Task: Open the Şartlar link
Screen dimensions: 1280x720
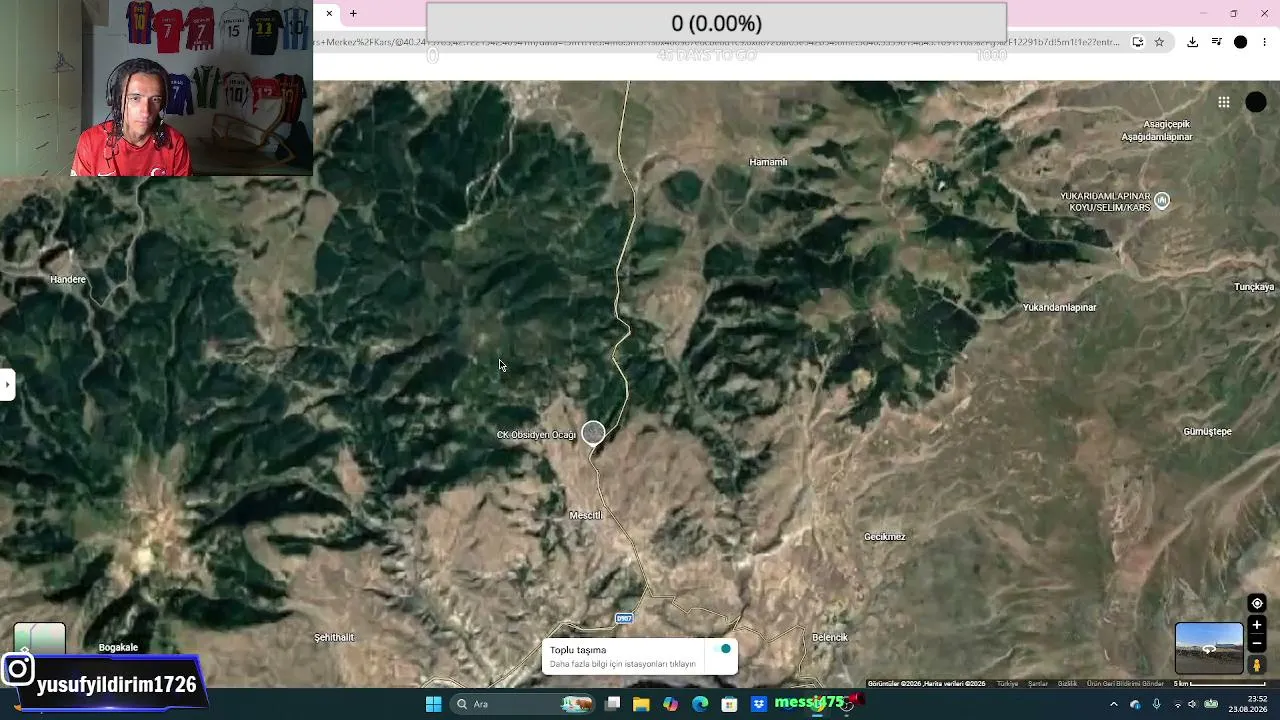Action: tap(1038, 684)
